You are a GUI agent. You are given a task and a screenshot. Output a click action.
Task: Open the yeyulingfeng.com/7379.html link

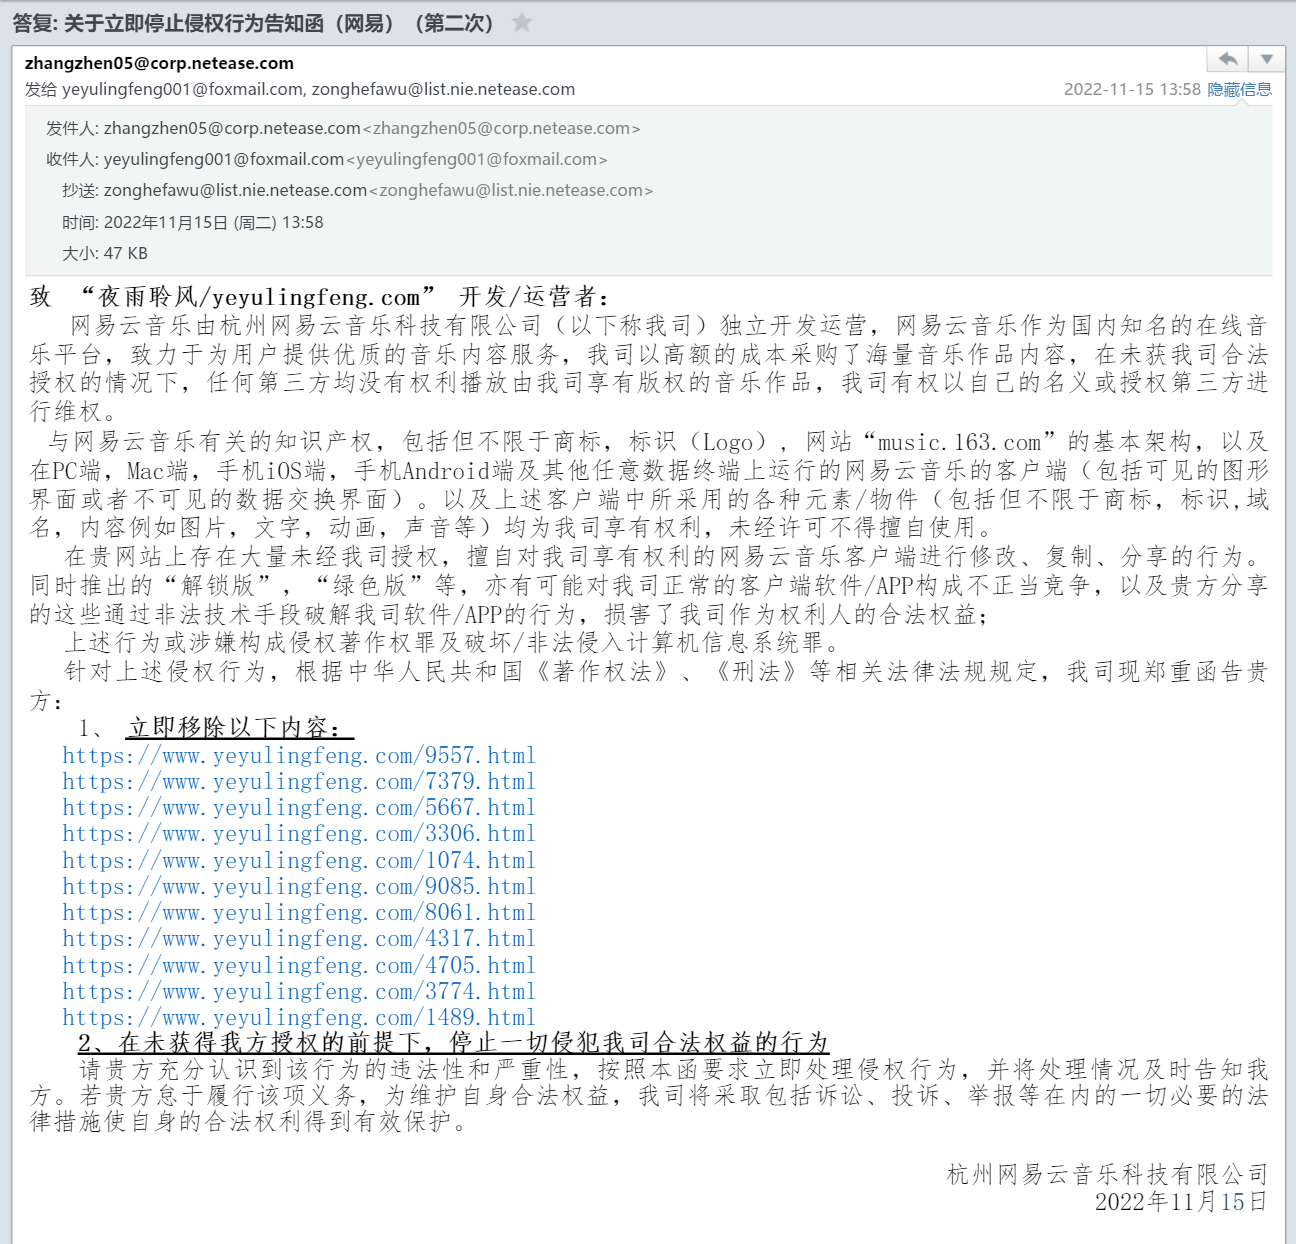click(299, 782)
